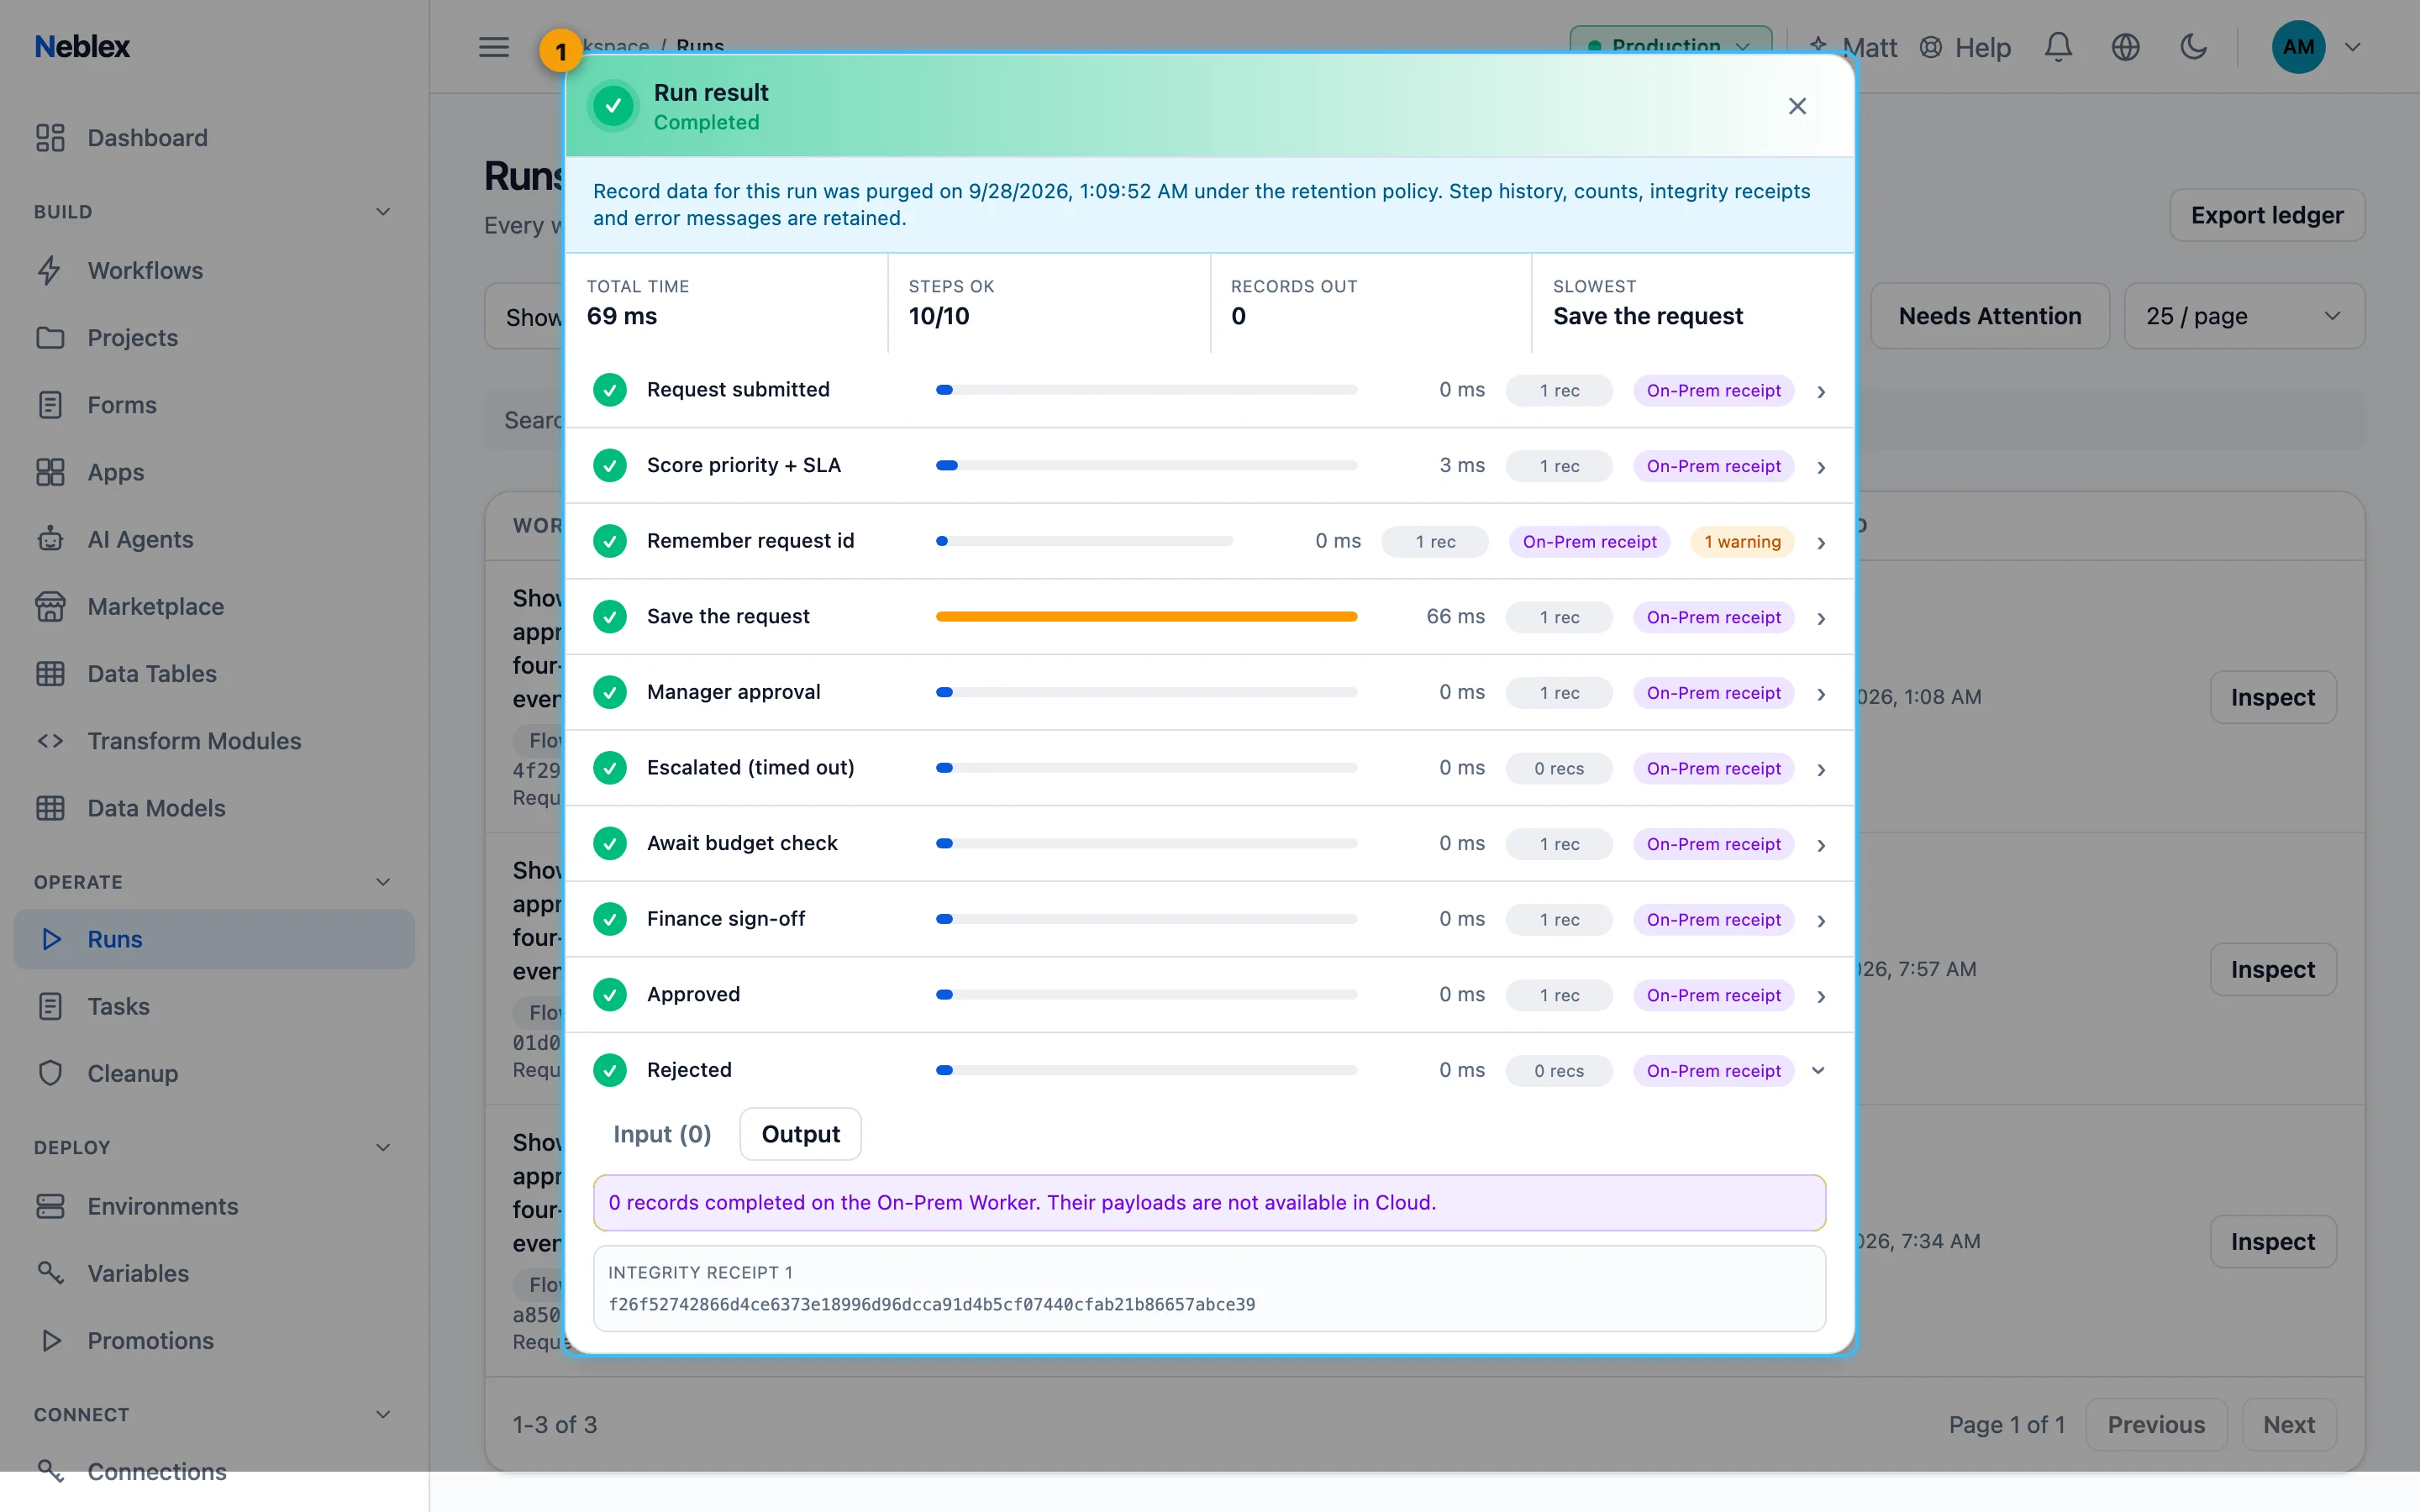Collapse the Rejected step

pyautogui.click(x=1819, y=1071)
